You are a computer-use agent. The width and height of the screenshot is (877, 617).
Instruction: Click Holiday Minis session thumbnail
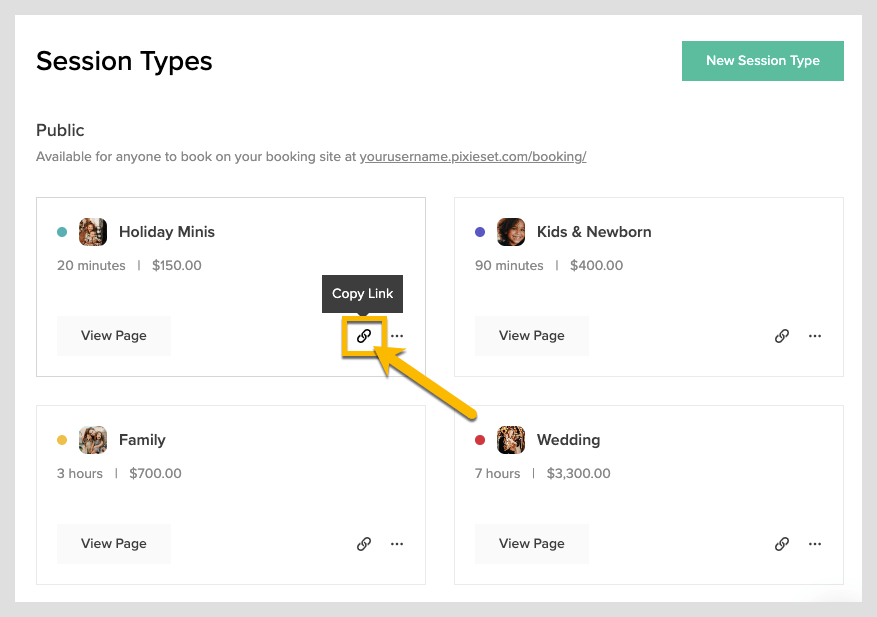coord(93,232)
